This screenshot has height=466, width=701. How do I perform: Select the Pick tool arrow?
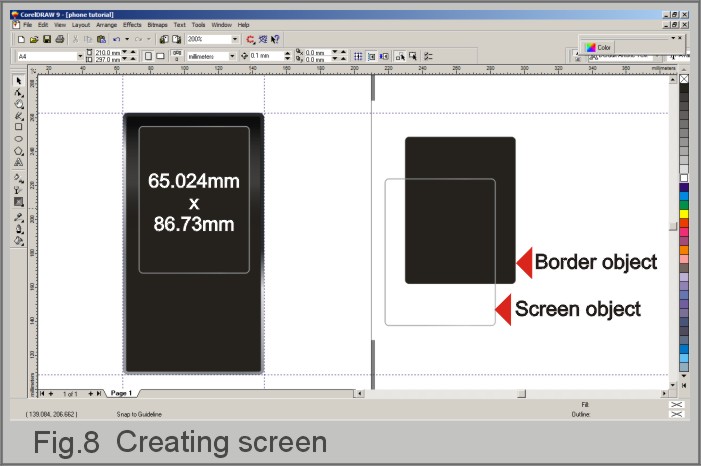[x=18, y=81]
